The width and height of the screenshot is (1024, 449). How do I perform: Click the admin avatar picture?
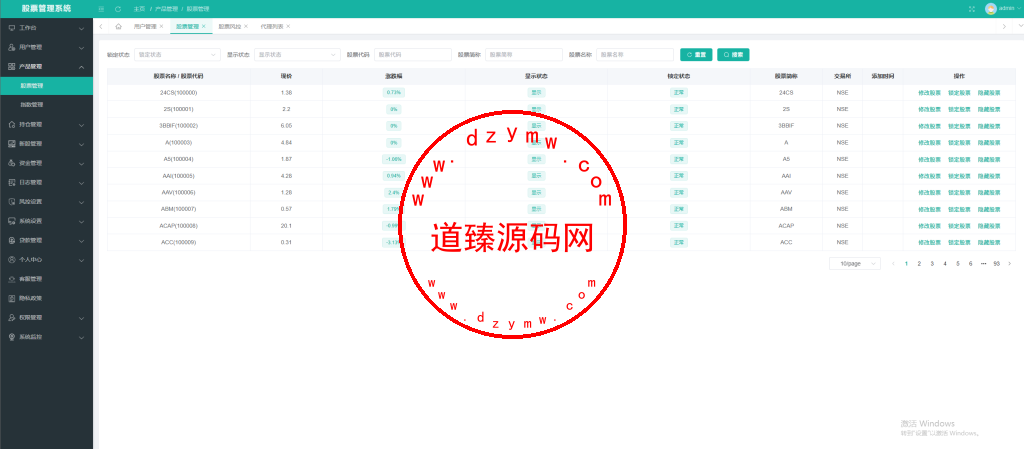[x=991, y=8]
